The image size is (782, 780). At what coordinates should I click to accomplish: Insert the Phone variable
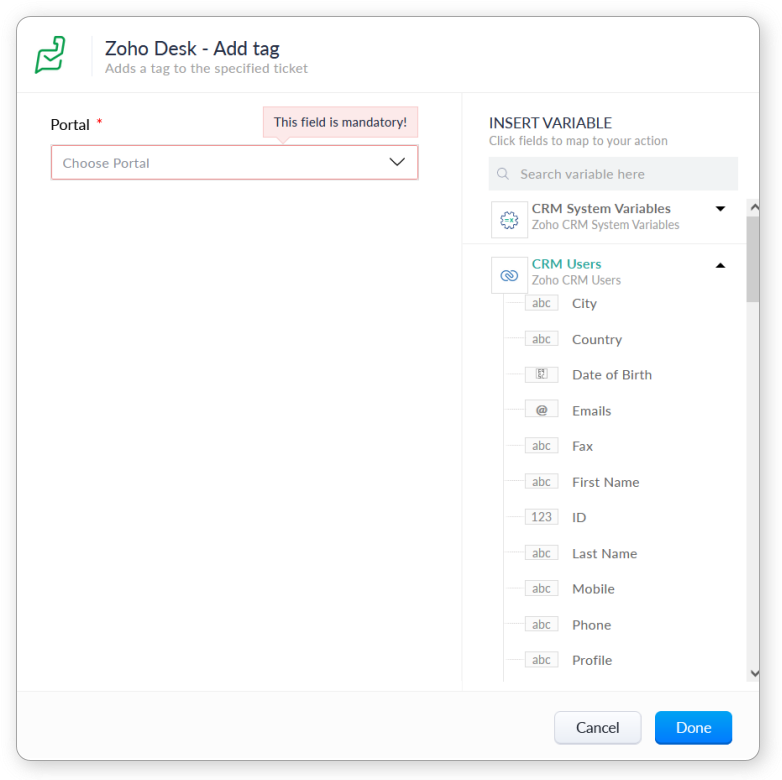591,624
